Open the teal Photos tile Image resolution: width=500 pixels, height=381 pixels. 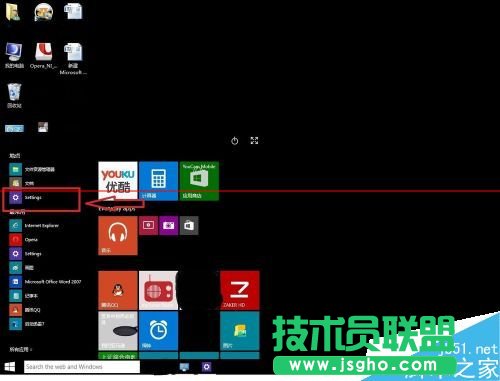click(x=240, y=331)
